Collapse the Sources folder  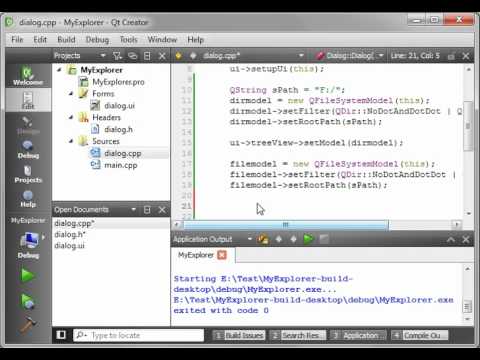tap(71, 141)
